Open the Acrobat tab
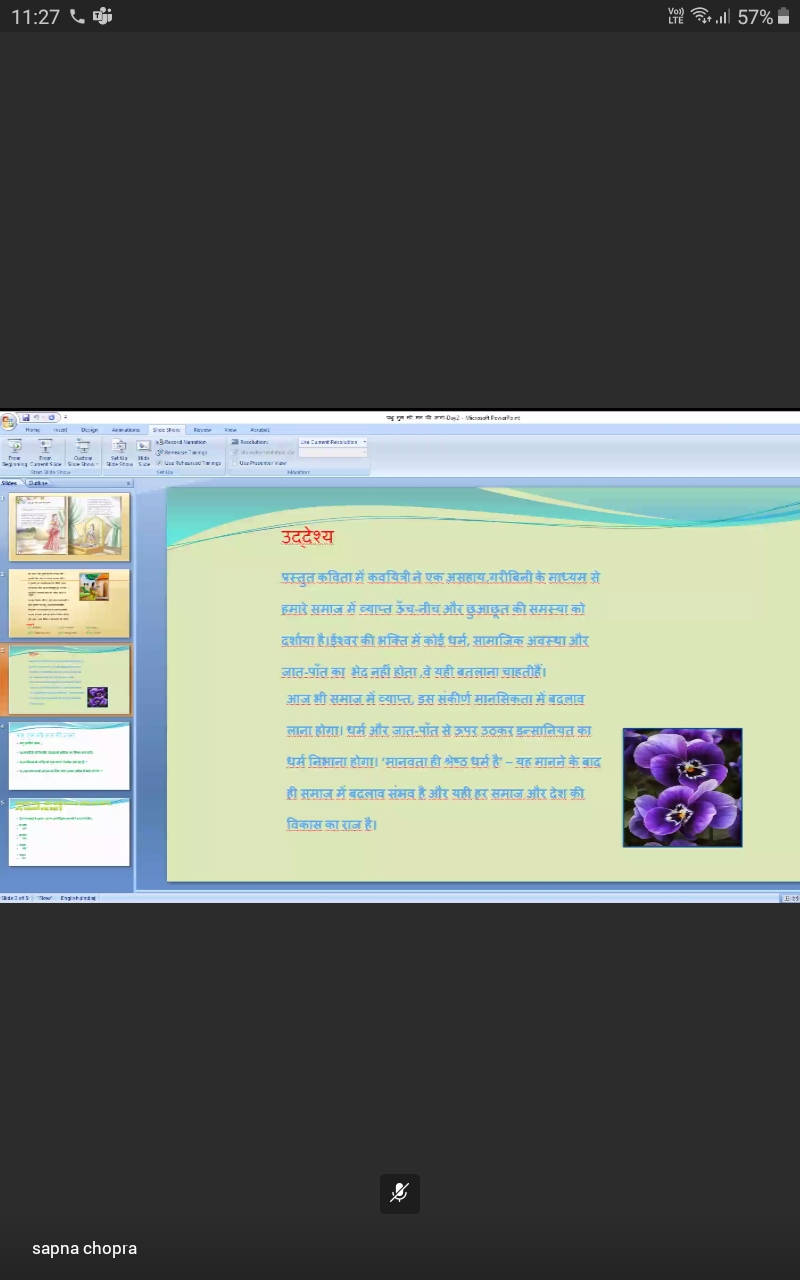The width and height of the screenshot is (800, 1280). (260, 430)
